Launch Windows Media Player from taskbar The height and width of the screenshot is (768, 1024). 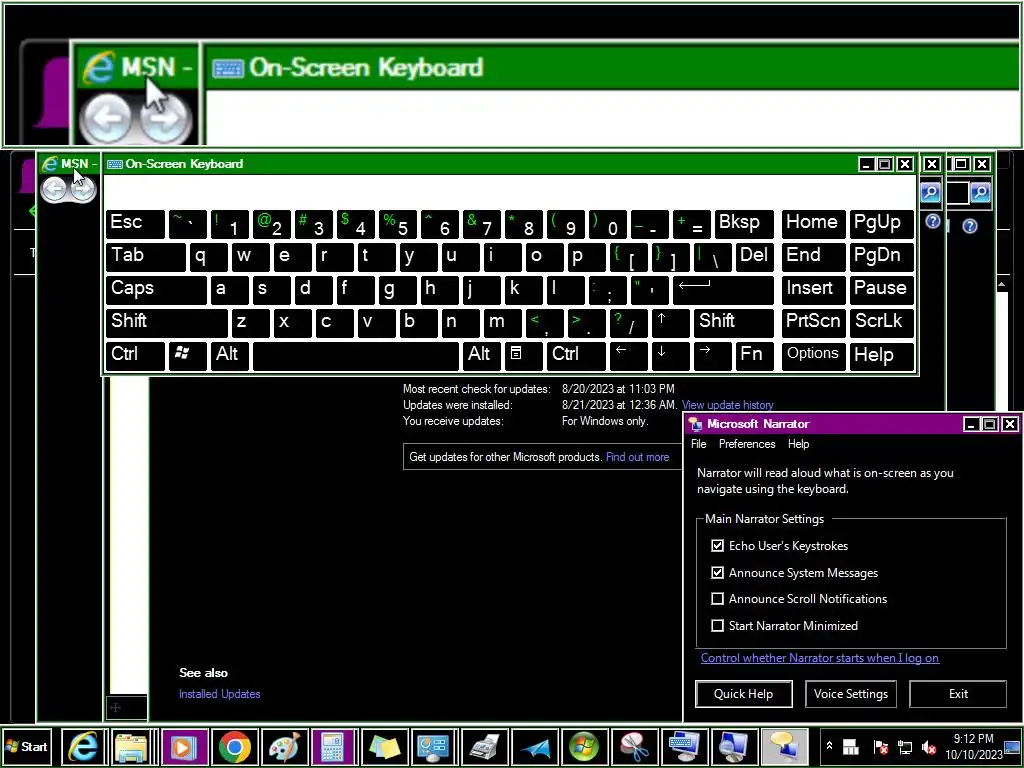[x=184, y=746]
